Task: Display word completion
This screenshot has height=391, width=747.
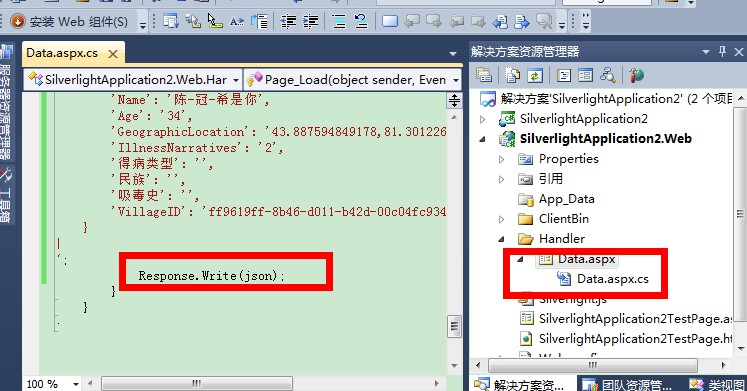Action: 237,21
